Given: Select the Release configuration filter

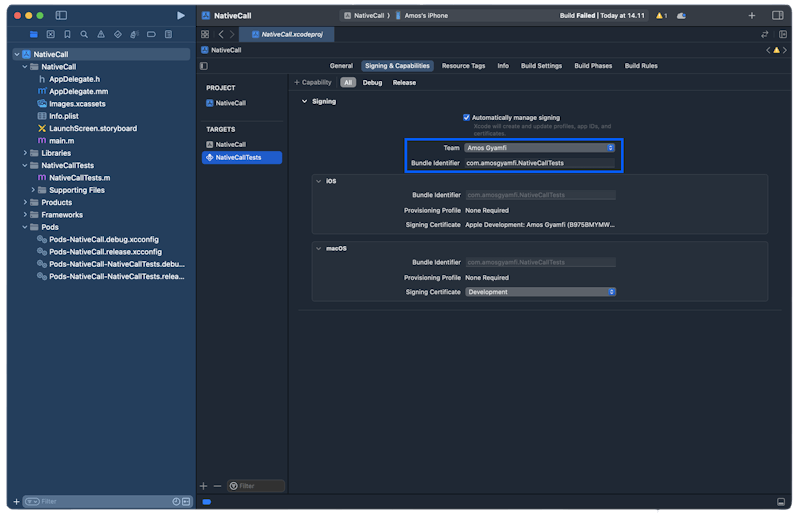Looking at the screenshot, I should (404, 83).
